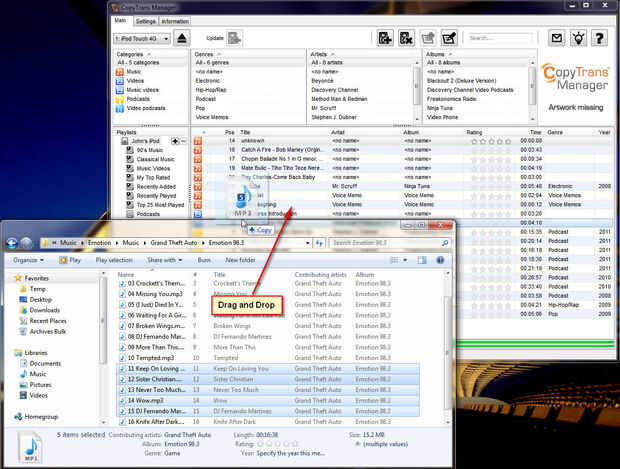The image size is (620, 469).
Task: Click the Explorer refresh button beside address bar
Action: pyautogui.click(x=319, y=243)
